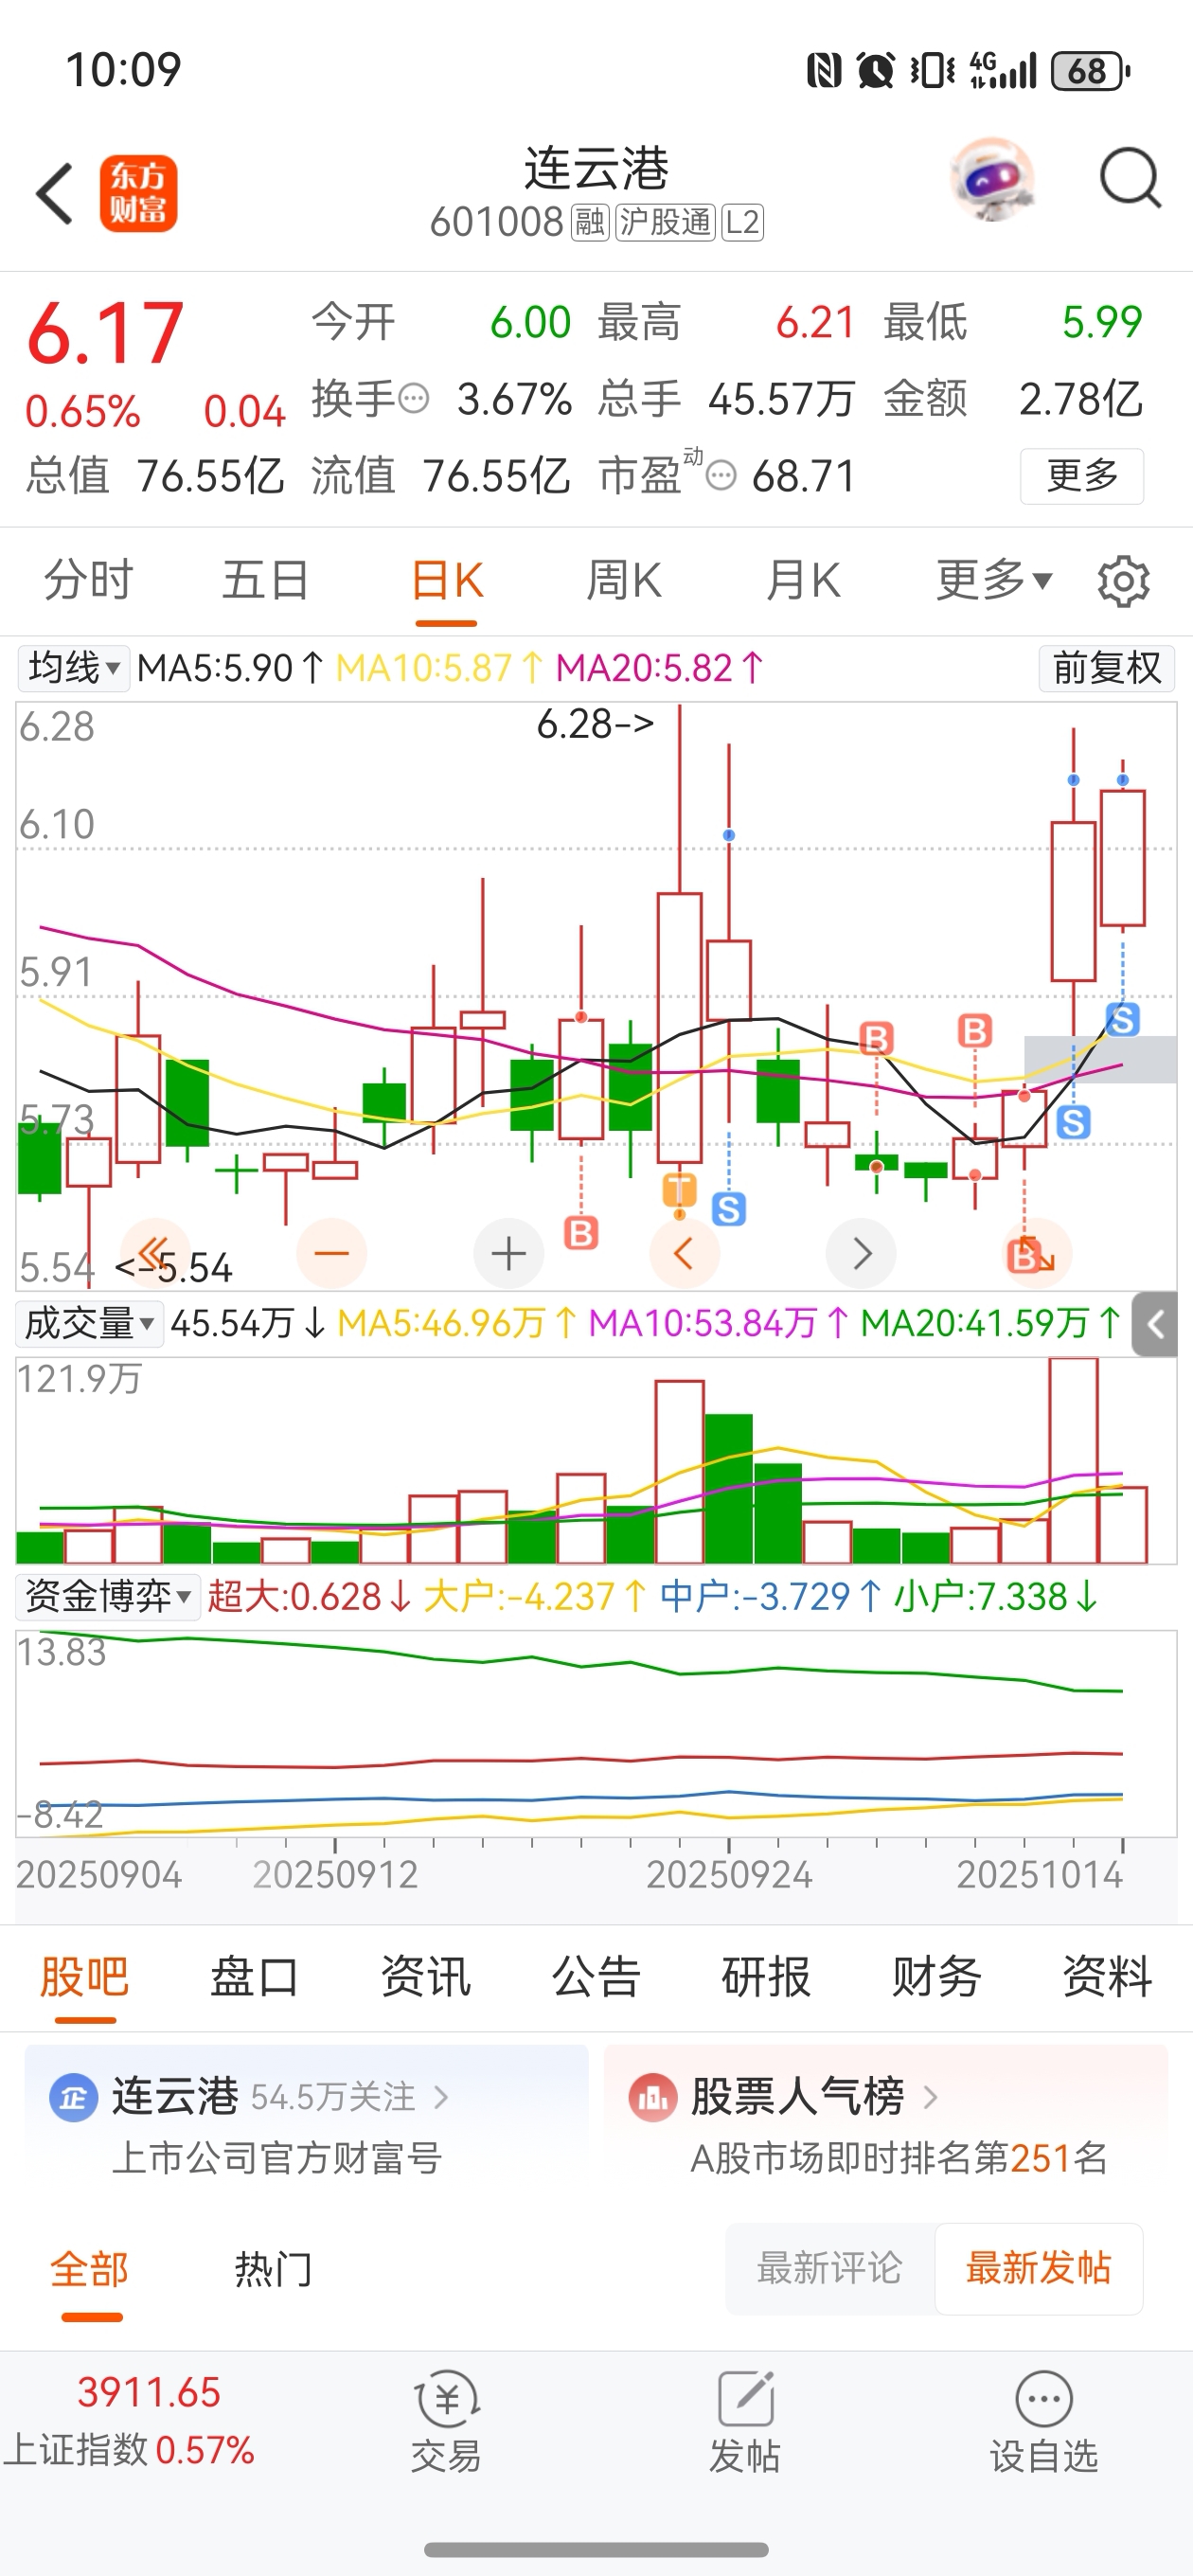
Task: Select the 热门 posts filter
Action: pyautogui.click(x=273, y=2269)
